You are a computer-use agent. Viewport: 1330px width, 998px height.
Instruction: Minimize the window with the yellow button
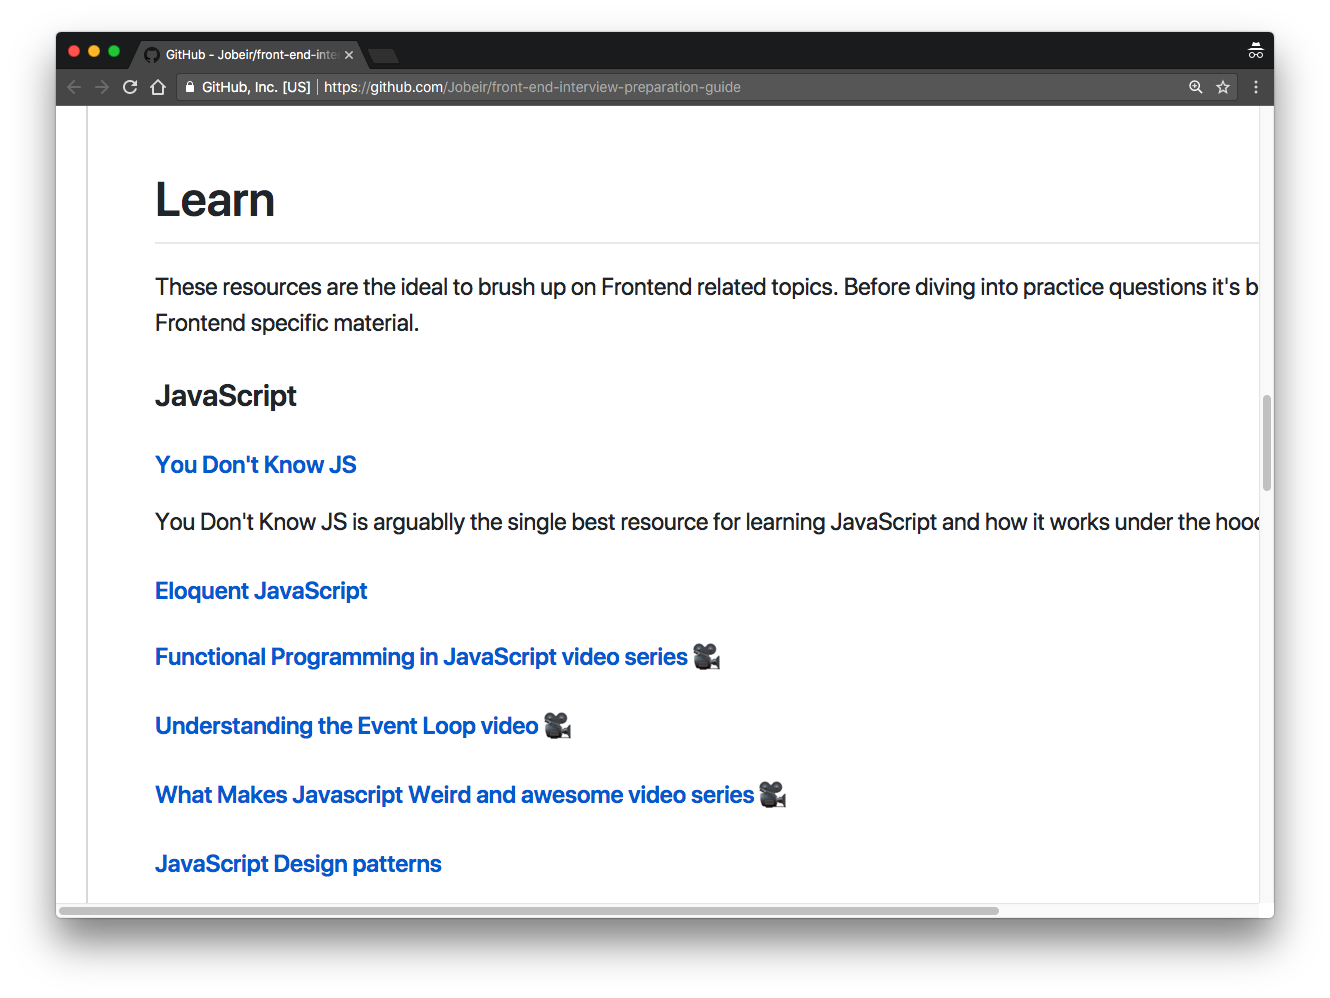94,51
